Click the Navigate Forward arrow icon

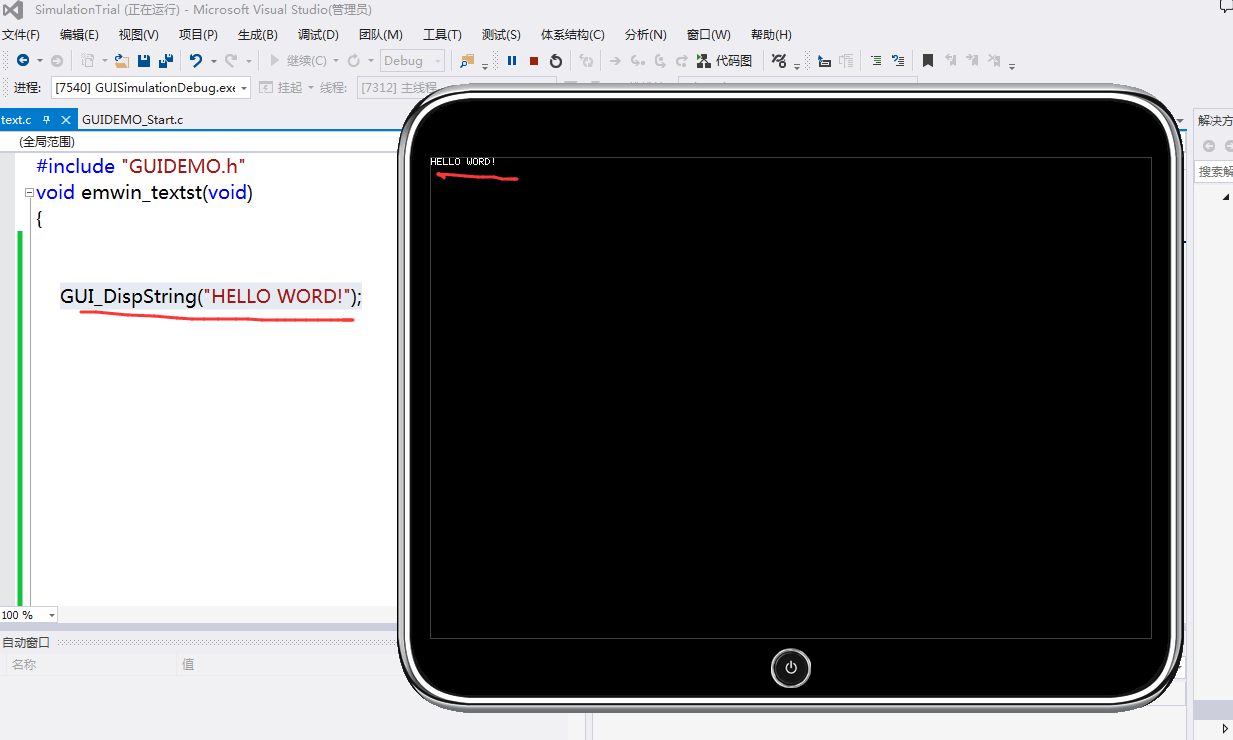click(57, 61)
